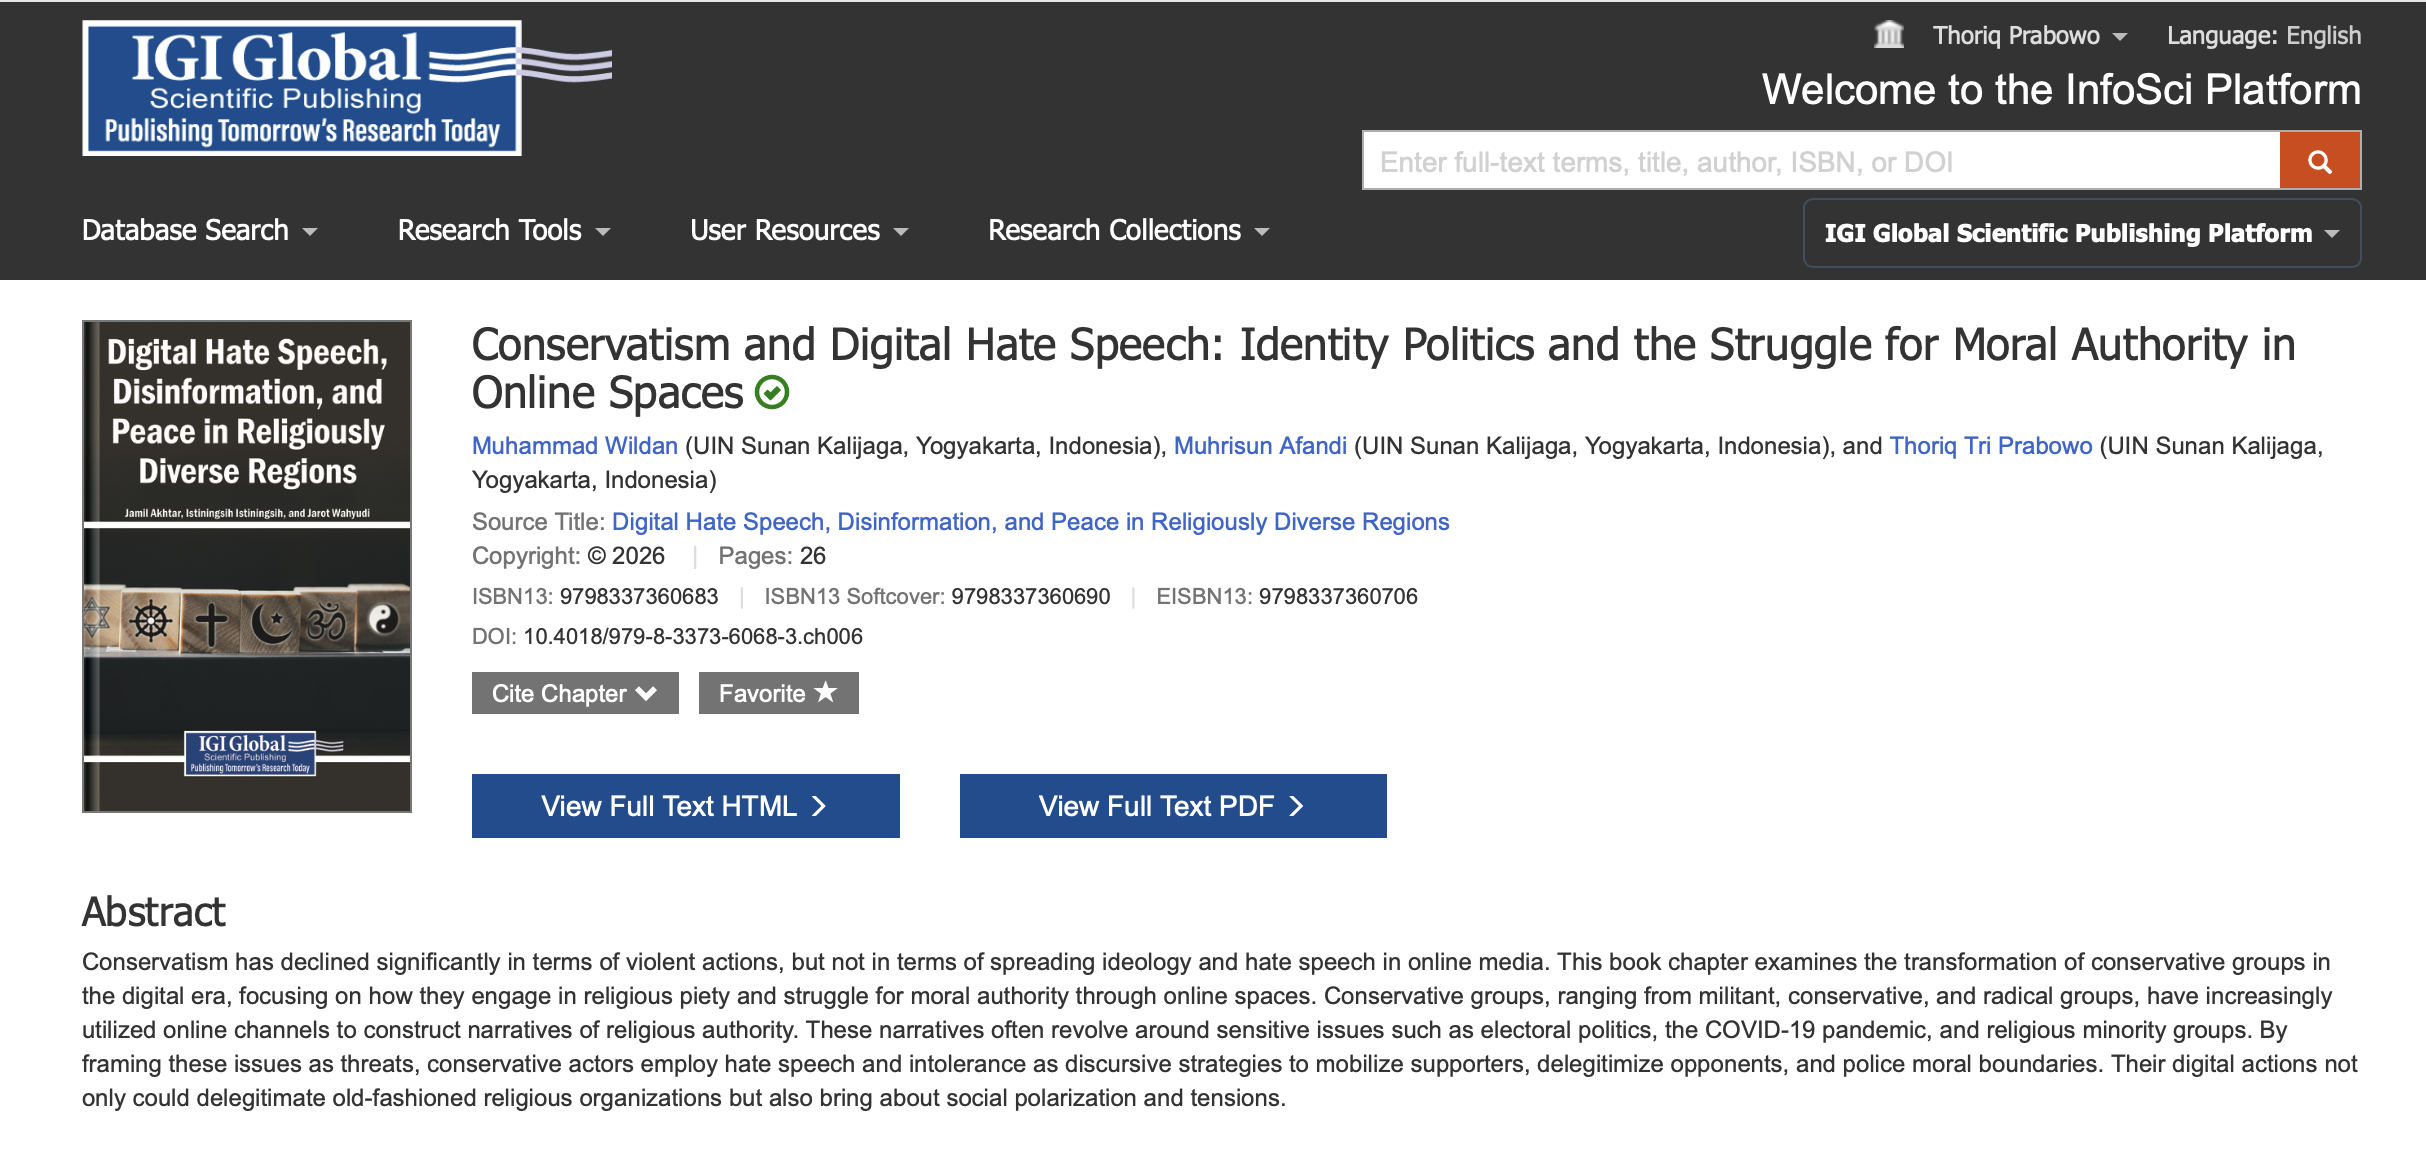Open IGI Global Scientific Publishing Platform dropdown
Screen dimensions: 2426x1154
coord(2082,233)
